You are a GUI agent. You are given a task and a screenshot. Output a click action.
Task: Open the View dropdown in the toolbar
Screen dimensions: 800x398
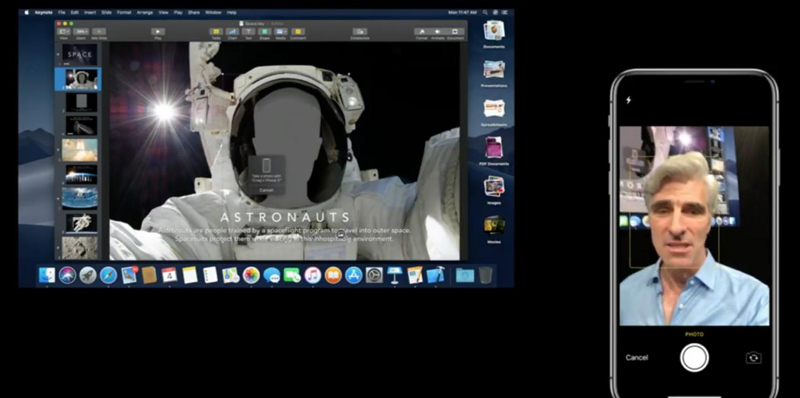64,32
